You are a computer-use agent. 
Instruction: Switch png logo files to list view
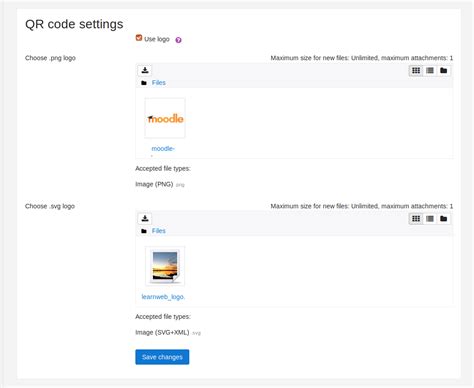(x=430, y=70)
